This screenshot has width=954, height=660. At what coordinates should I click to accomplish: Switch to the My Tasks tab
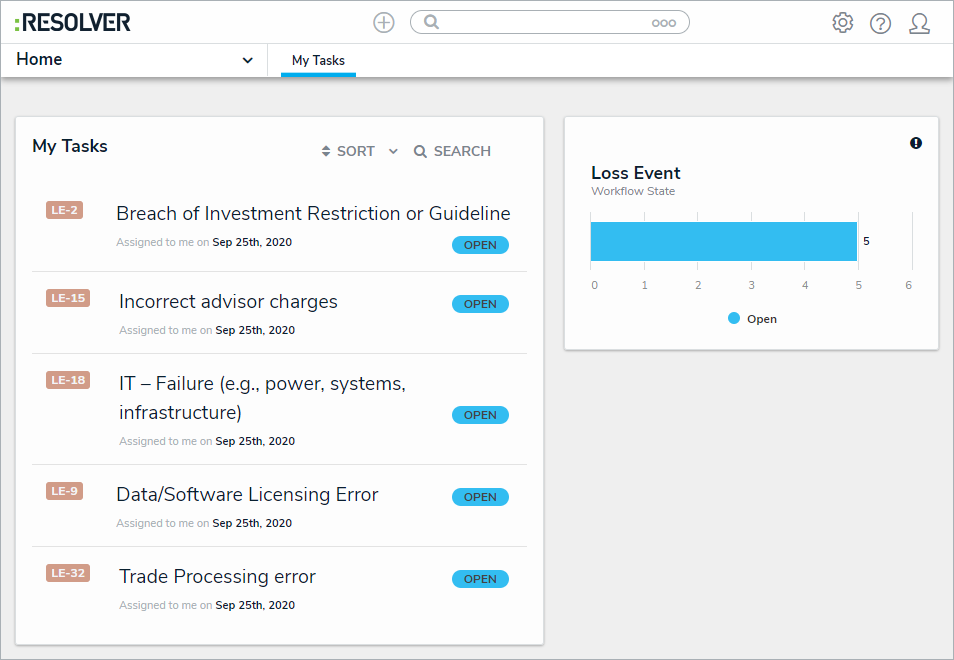point(318,61)
